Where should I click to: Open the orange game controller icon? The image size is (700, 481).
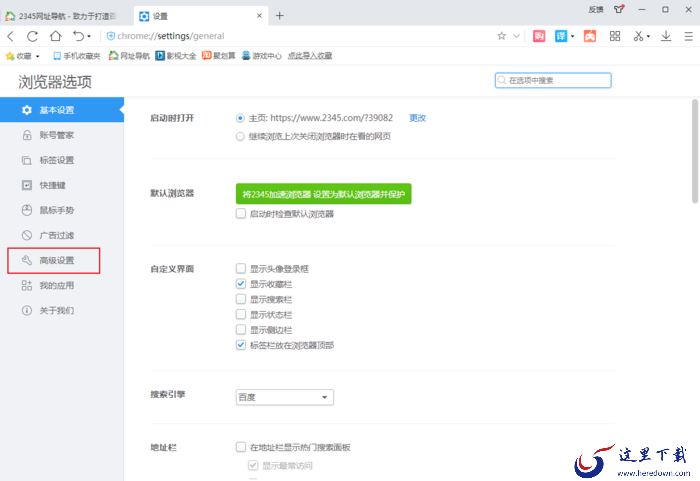590,36
